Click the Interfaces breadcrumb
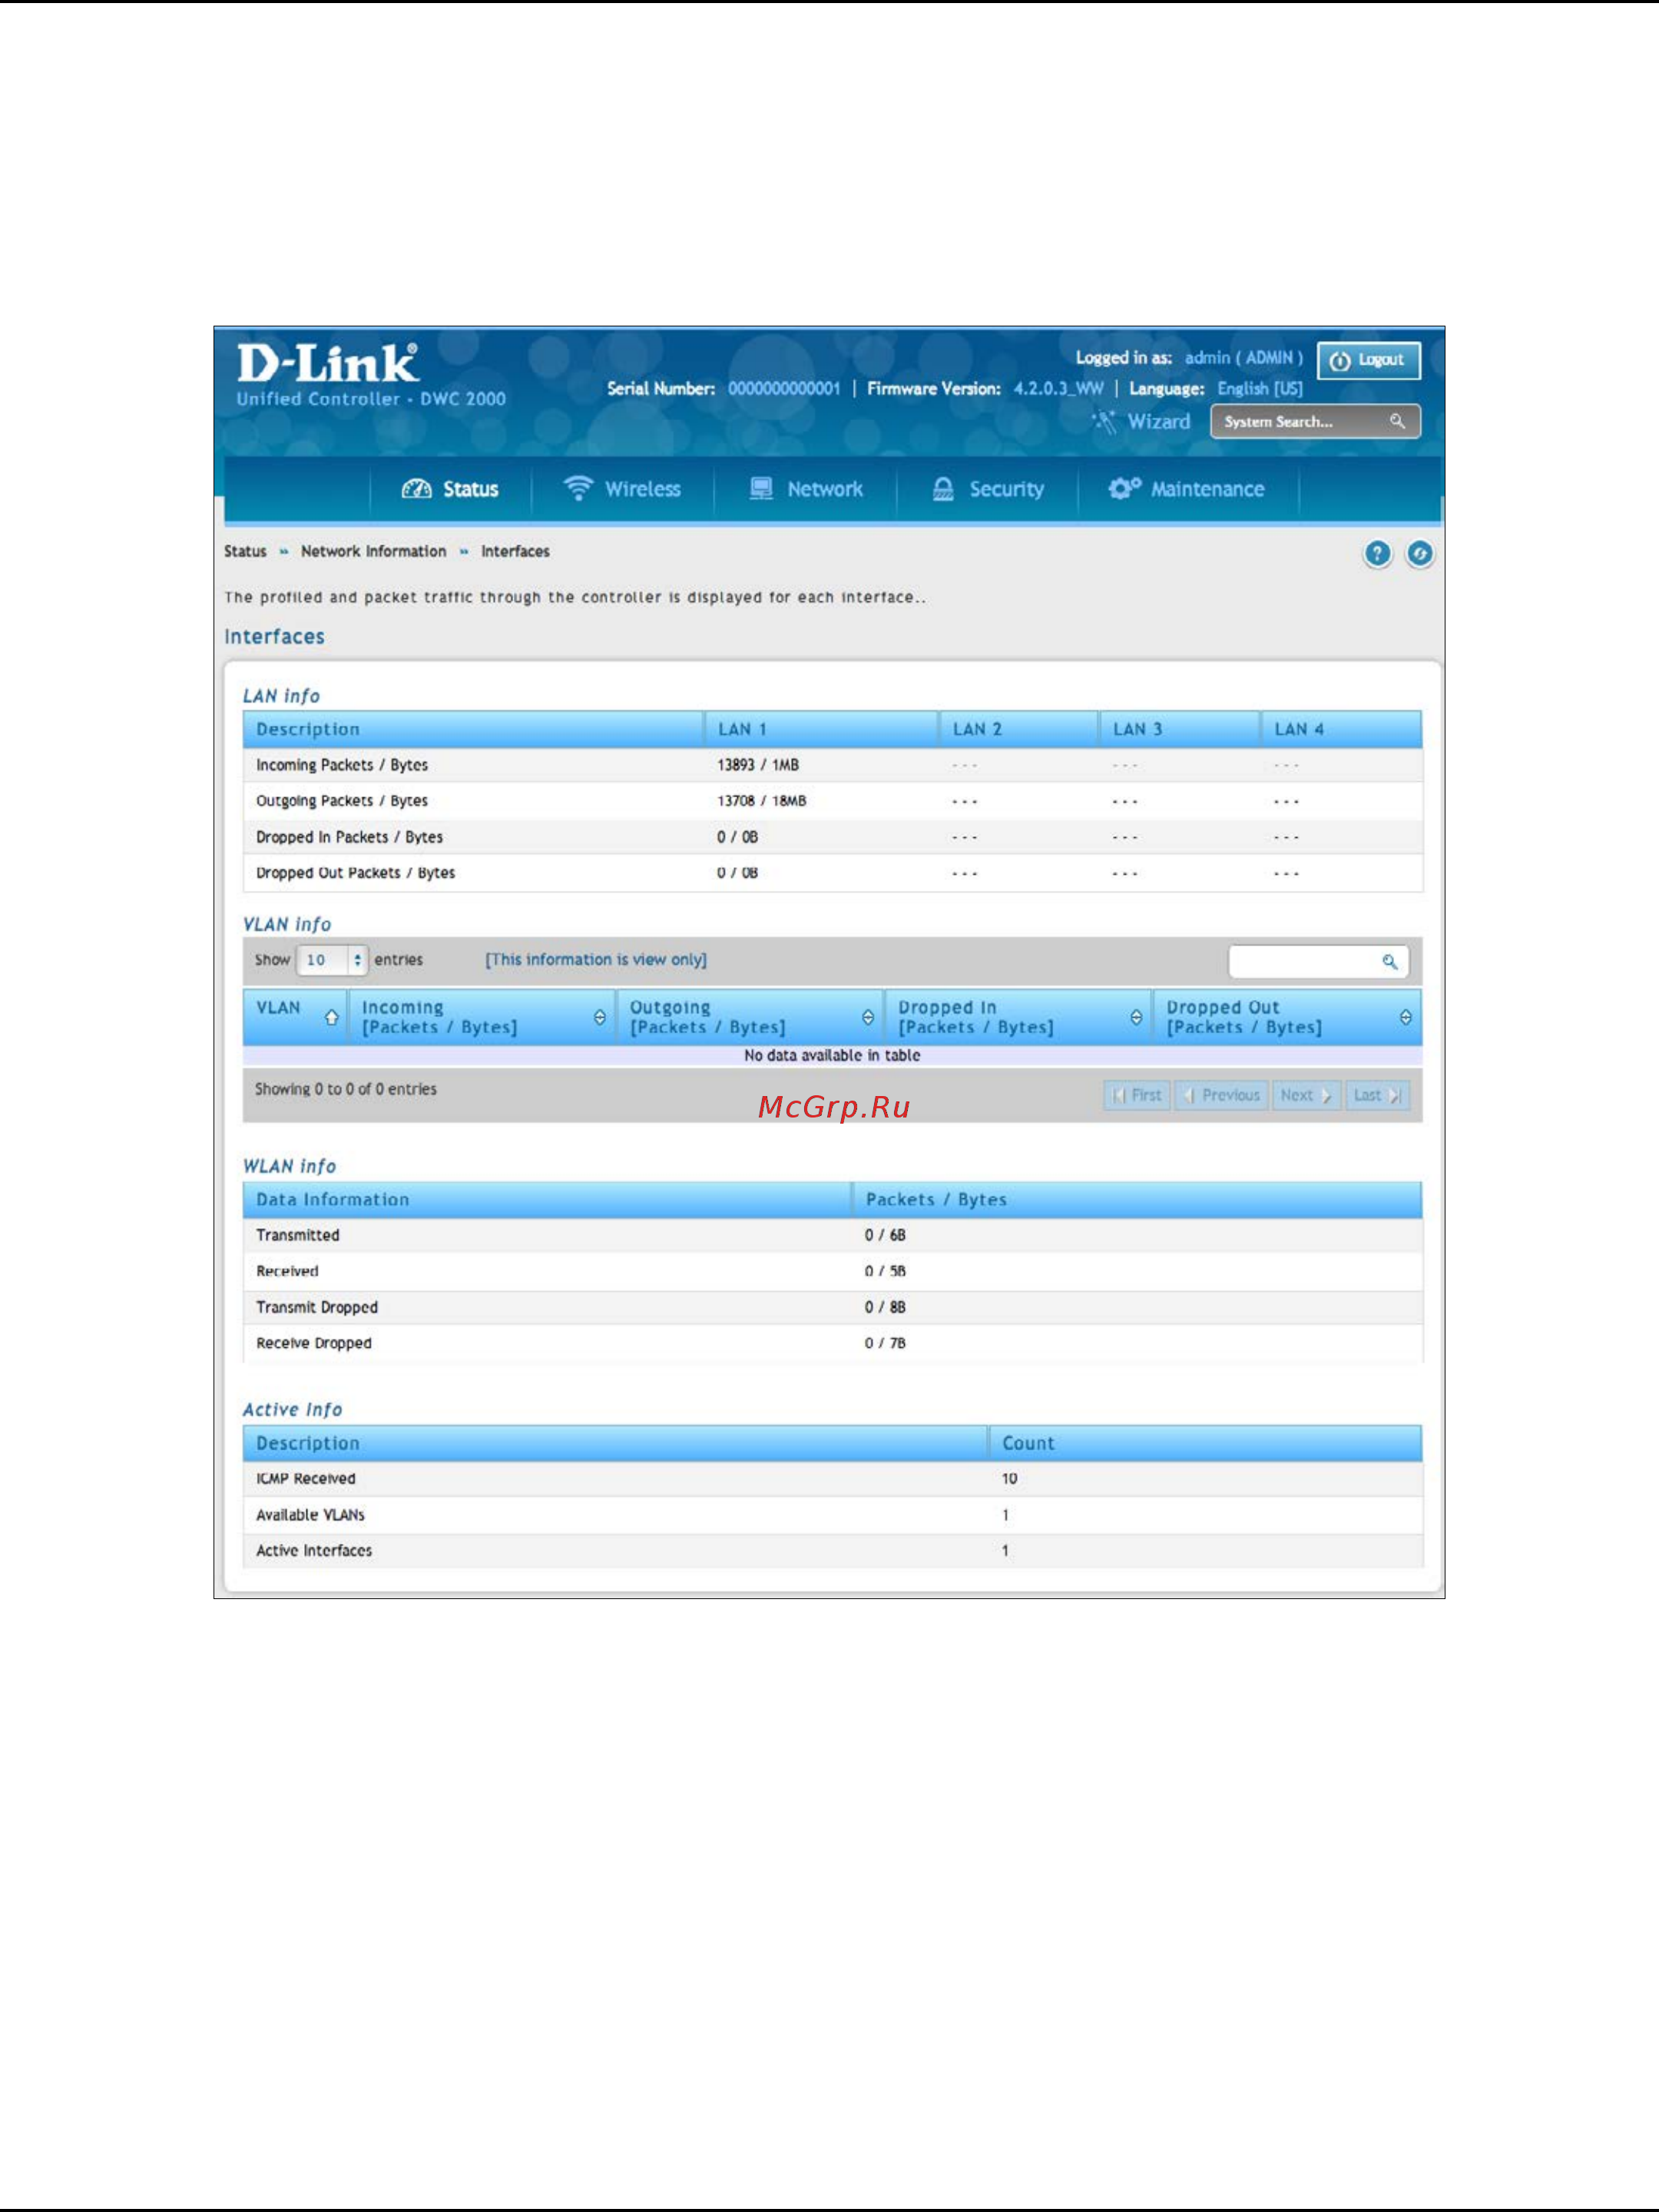The height and width of the screenshot is (2212, 1659). click(x=515, y=551)
